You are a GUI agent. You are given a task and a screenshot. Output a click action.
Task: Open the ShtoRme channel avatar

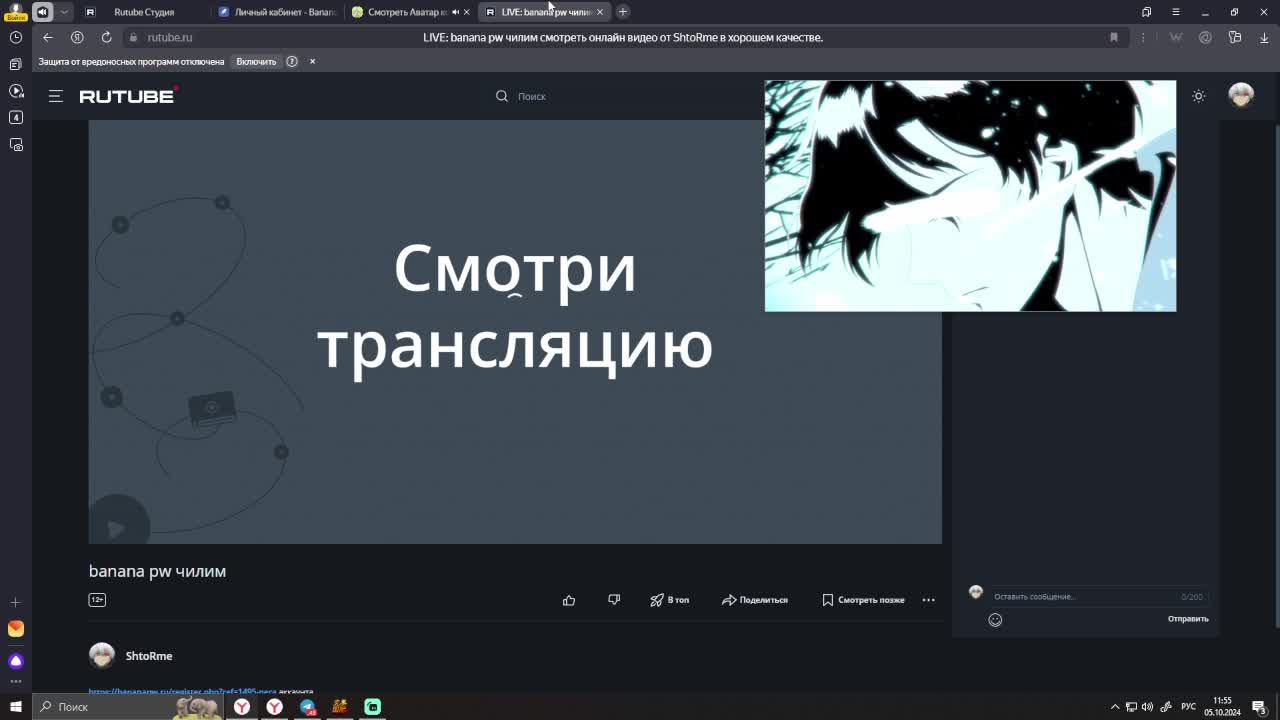click(102, 655)
